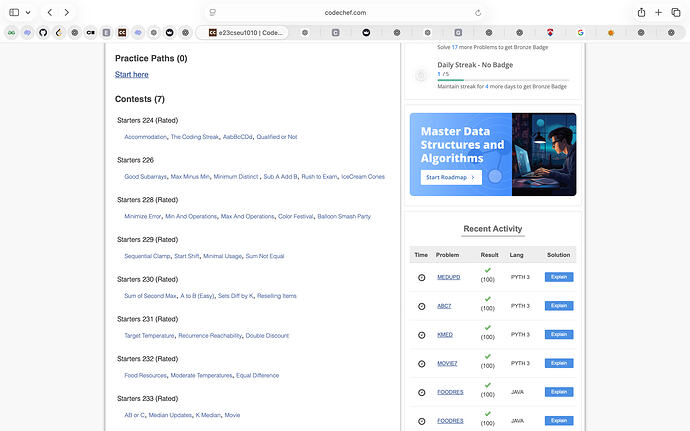Open the Reselling Items problem link
Image resolution: width=690 pixels, height=431 pixels.
click(277, 296)
